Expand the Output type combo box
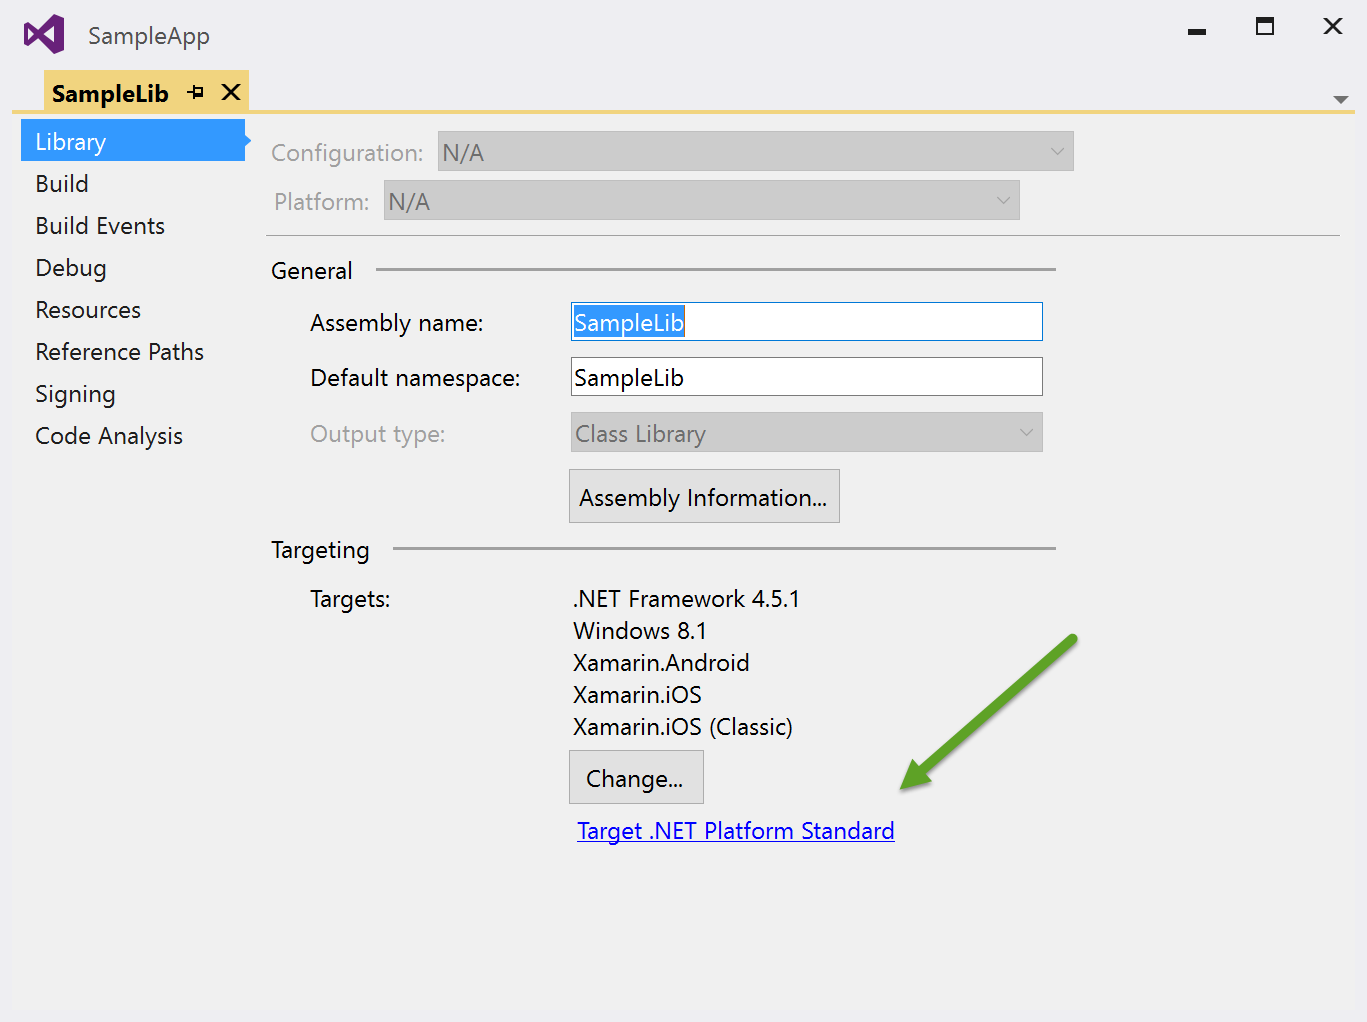The image size is (1367, 1022). pos(806,433)
